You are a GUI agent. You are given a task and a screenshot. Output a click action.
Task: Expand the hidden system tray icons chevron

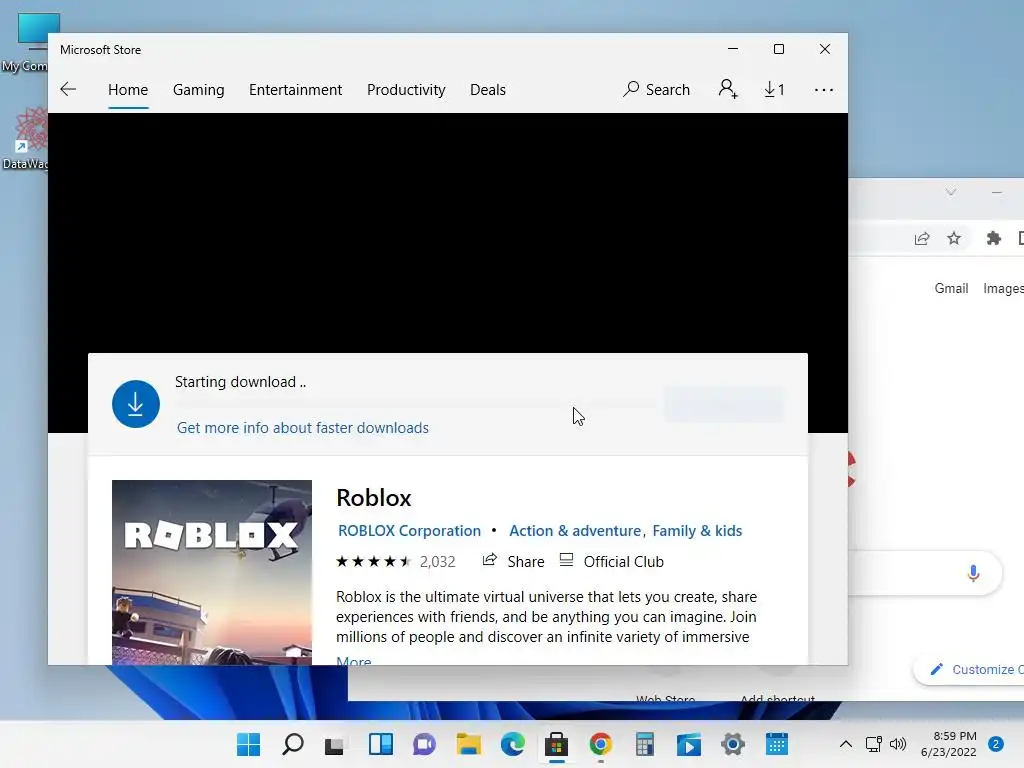(846, 744)
